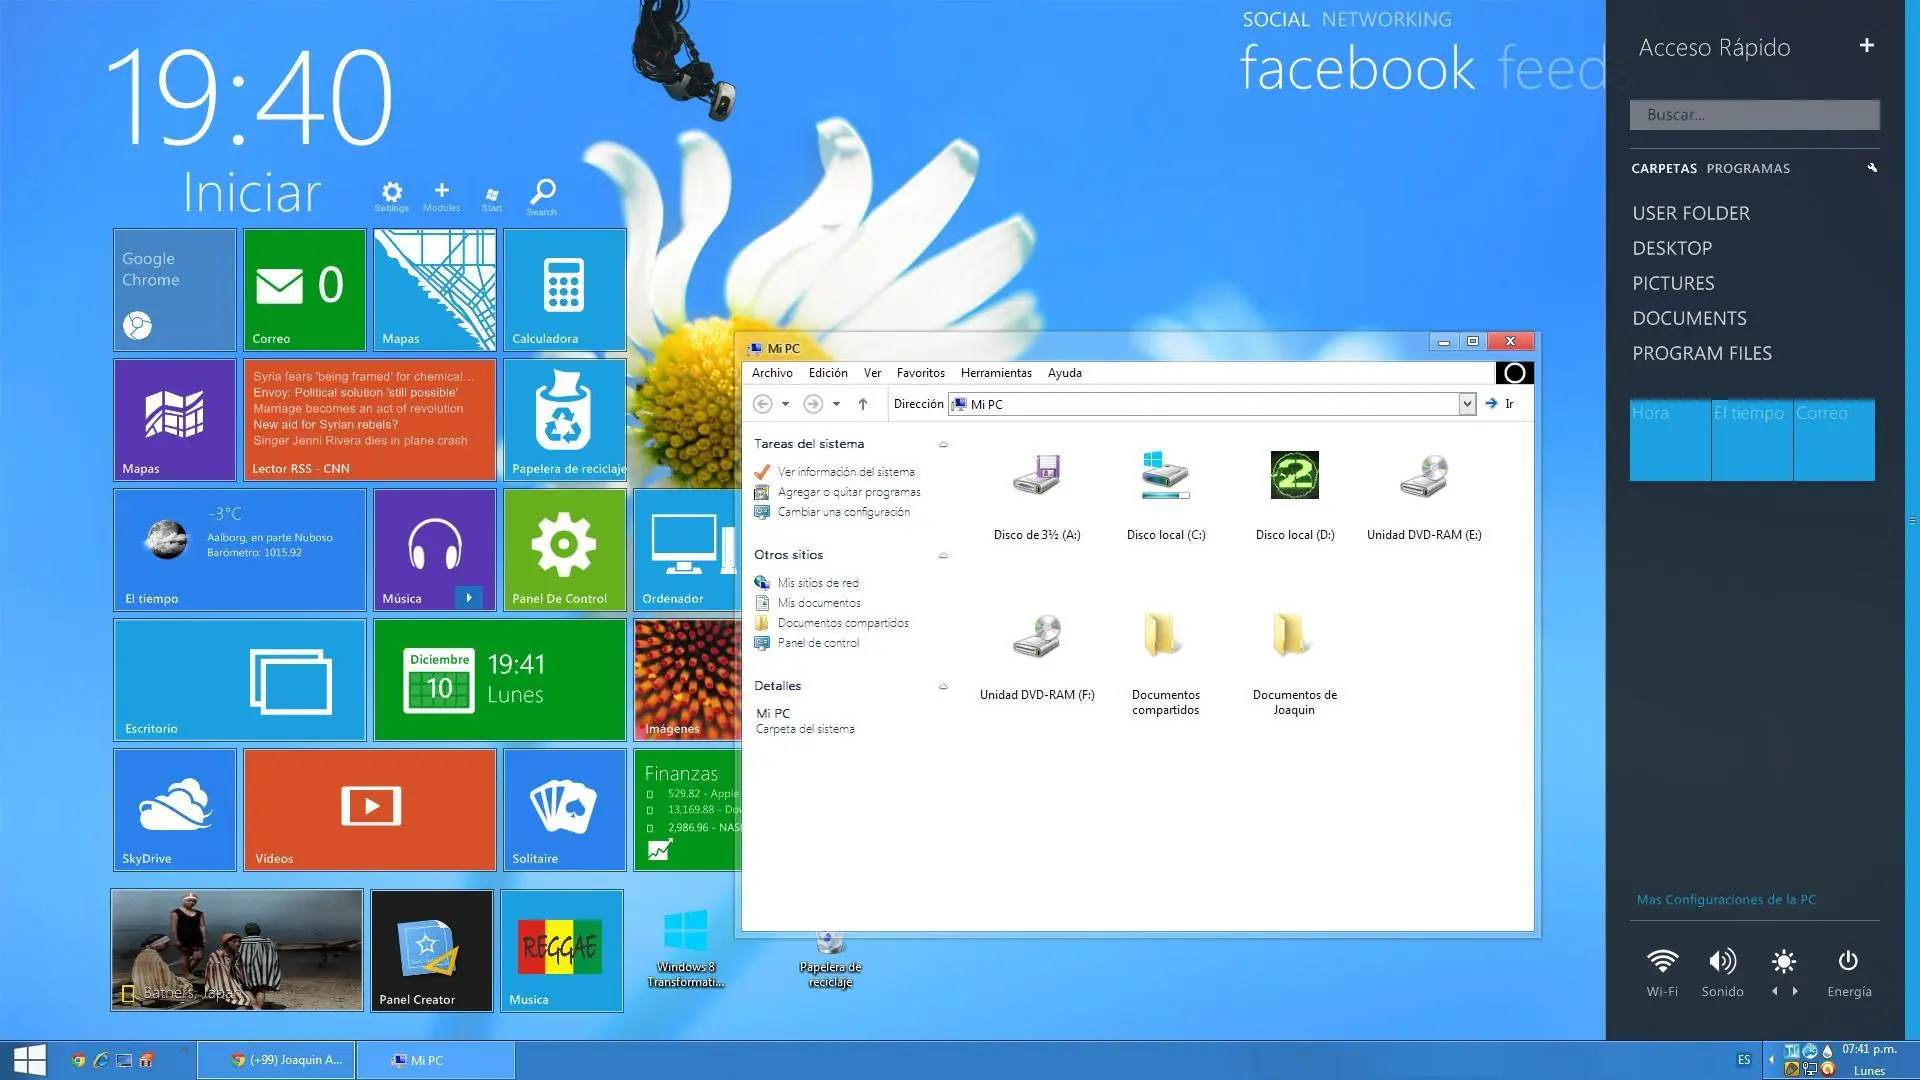Switch to the PROGRAMAS tab

tap(1748, 168)
